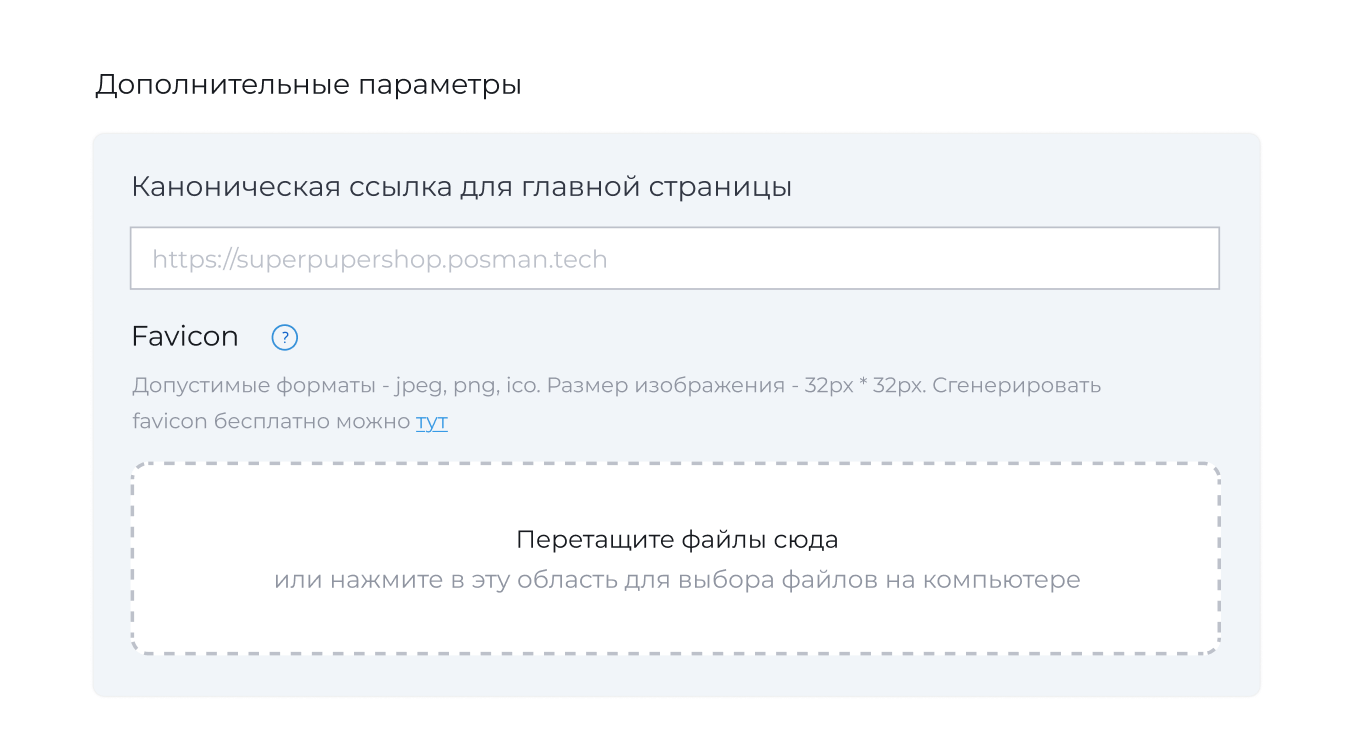
Task: Click the allowed formats description text
Action: (x=615, y=385)
